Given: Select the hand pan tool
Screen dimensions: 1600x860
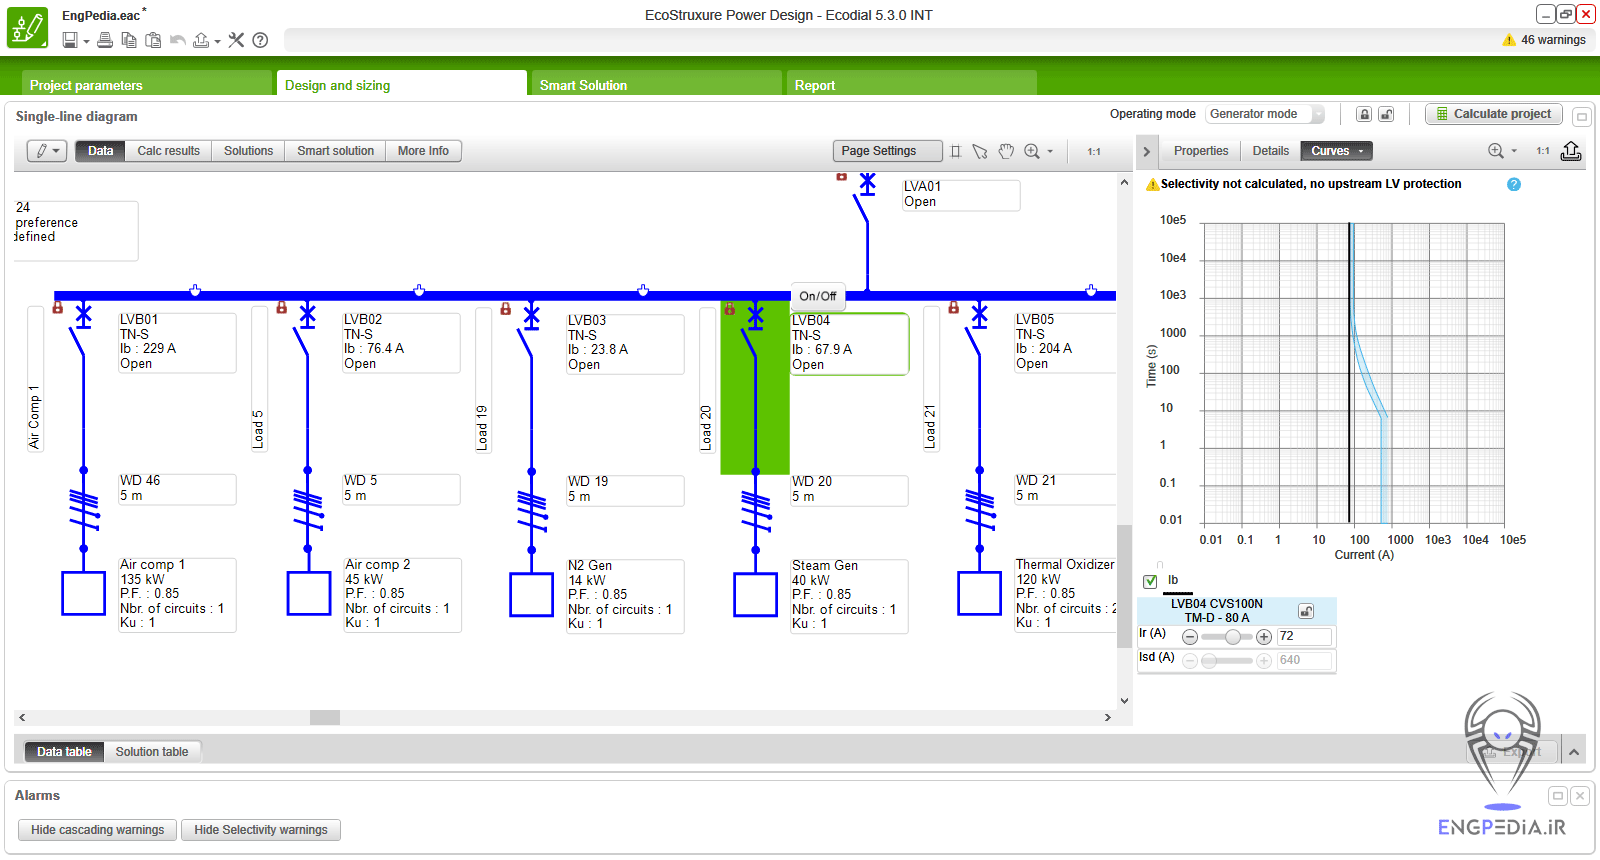Looking at the screenshot, I should pyautogui.click(x=1006, y=151).
